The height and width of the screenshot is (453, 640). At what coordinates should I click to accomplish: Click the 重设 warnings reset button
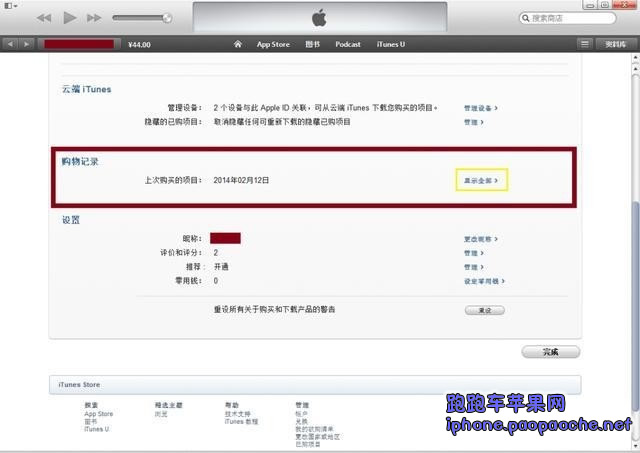coord(484,310)
